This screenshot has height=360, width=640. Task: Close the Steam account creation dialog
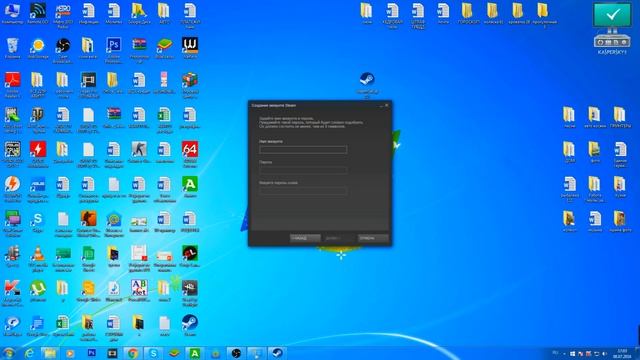(387, 105)
